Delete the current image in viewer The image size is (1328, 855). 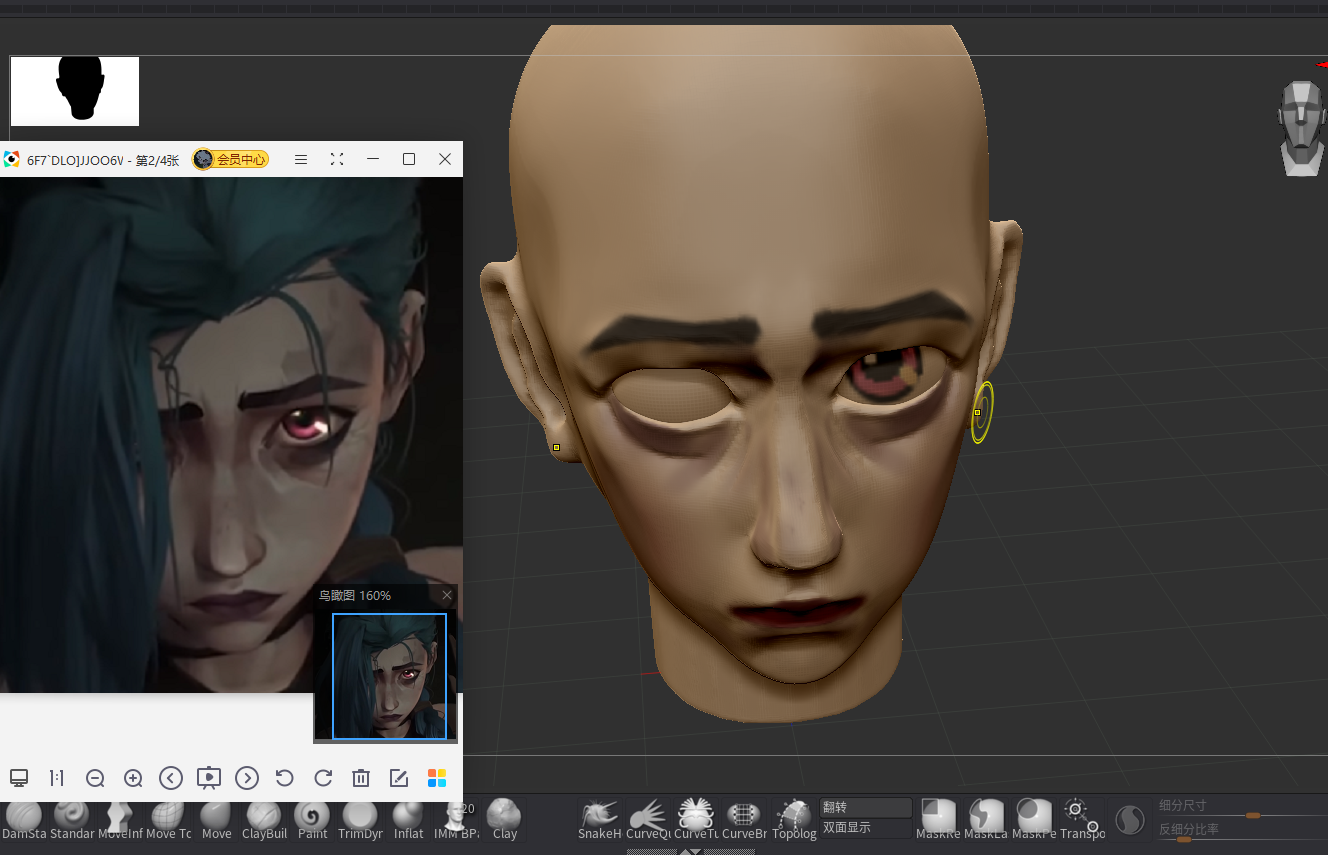click(361, 778)
